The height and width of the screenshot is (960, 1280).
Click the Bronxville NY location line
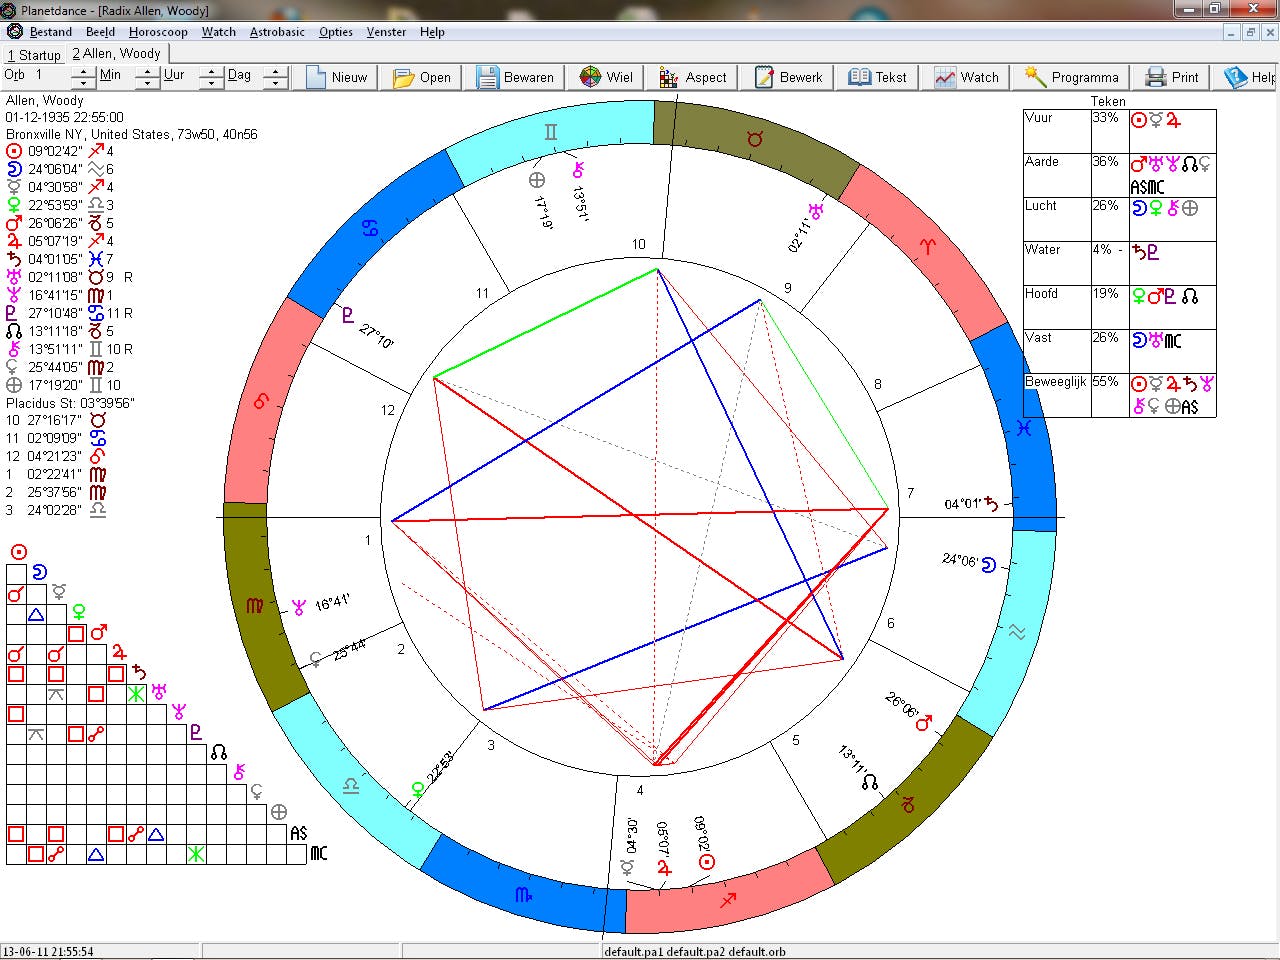(132, 134)
